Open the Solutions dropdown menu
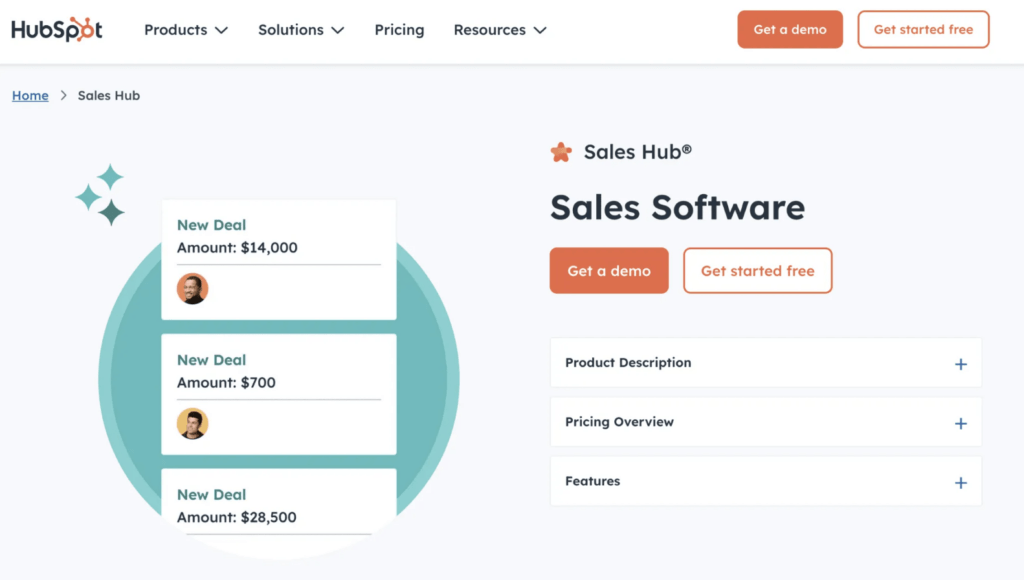 [301, 30]
